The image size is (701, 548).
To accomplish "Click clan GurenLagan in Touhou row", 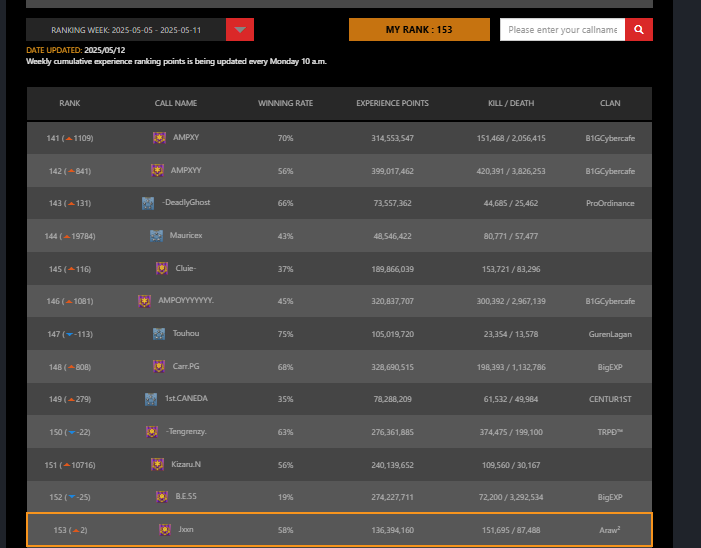I will coord(610,334).
